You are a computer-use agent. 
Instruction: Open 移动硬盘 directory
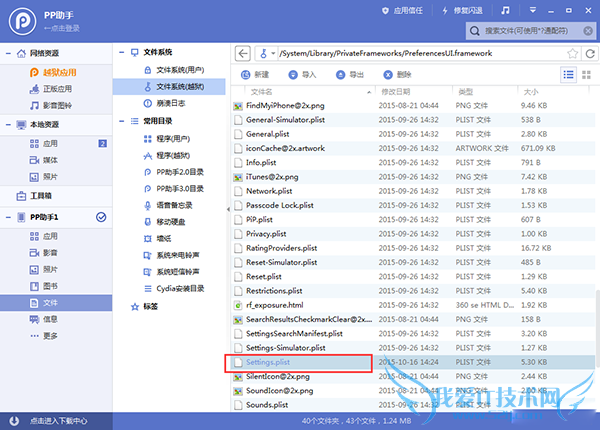pyautogui.click(x=165, y=222)
